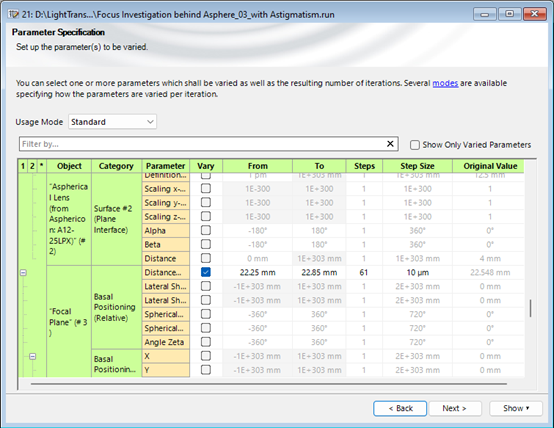Check Vary for the Beta parameter
Viewport: 554px width, 428px height.
click(x=206, y=244)
